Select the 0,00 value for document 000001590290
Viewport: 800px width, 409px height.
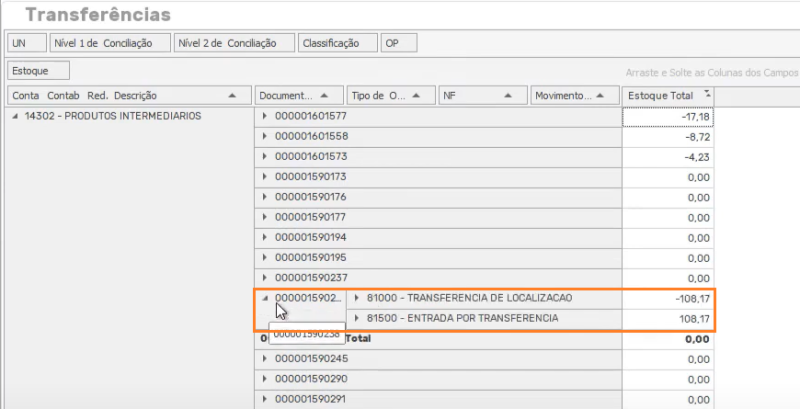[668, 380]
